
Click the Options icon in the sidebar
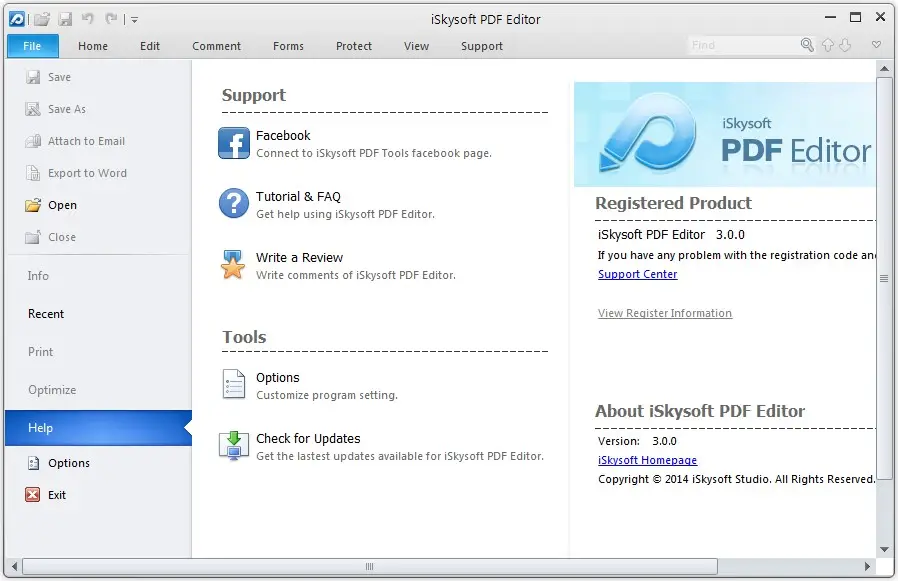click(x=33, y=463)
